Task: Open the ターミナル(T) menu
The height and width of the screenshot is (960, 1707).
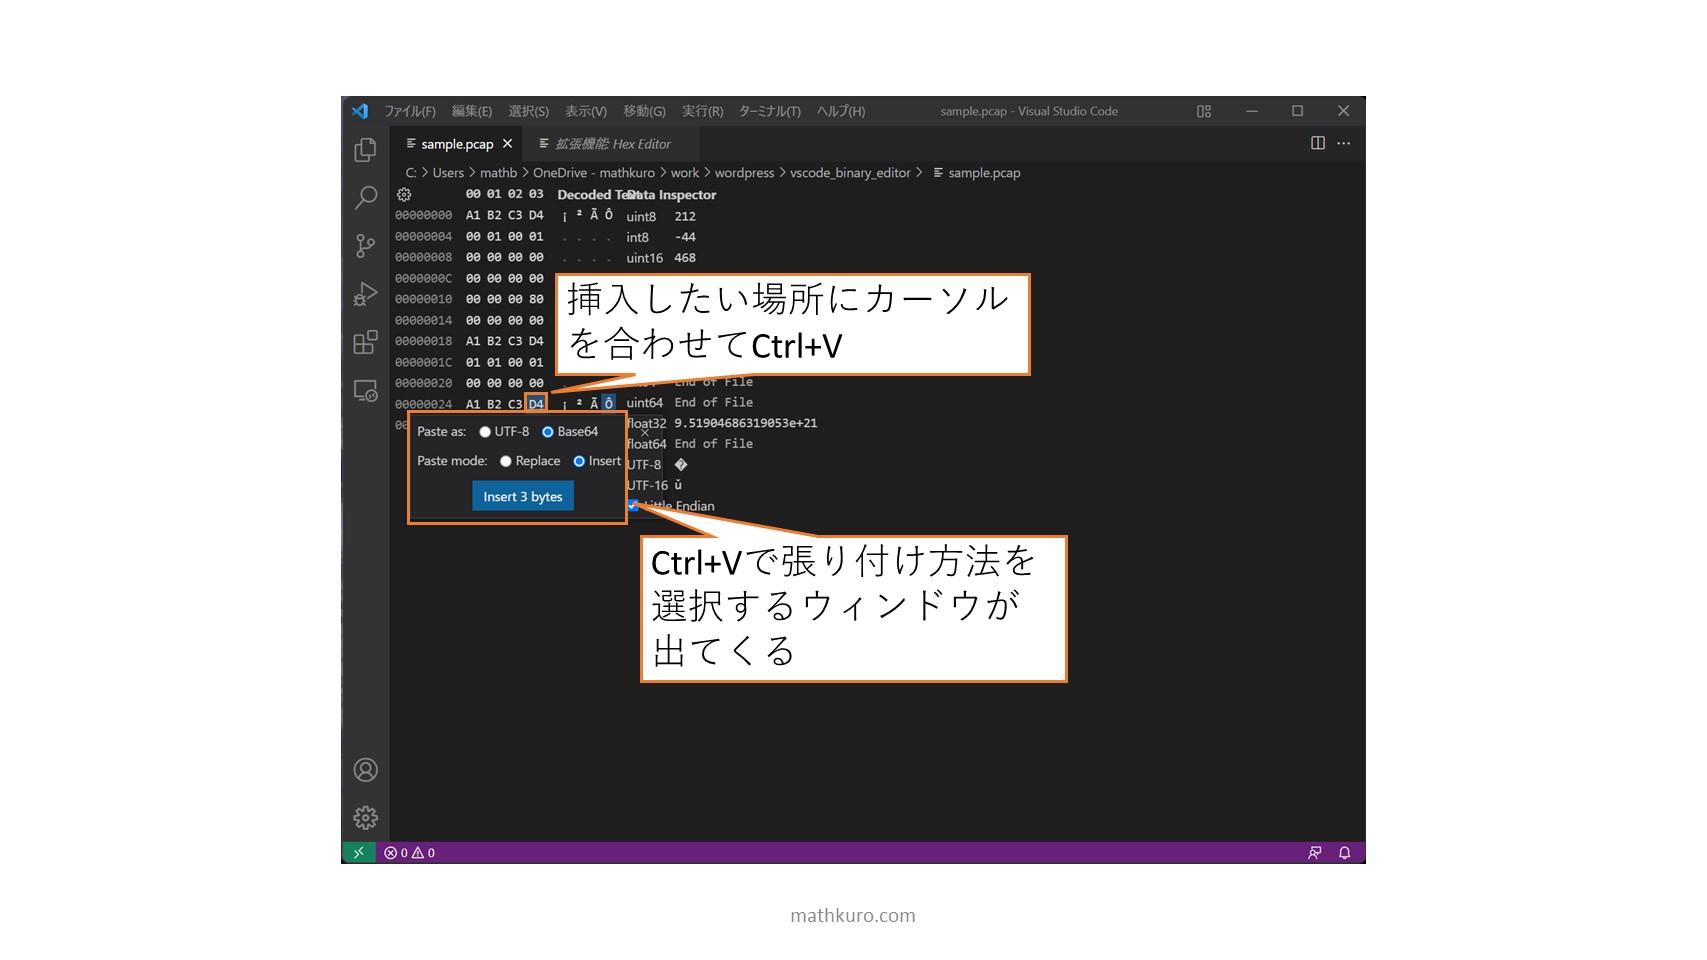Action: click(770, 111)
